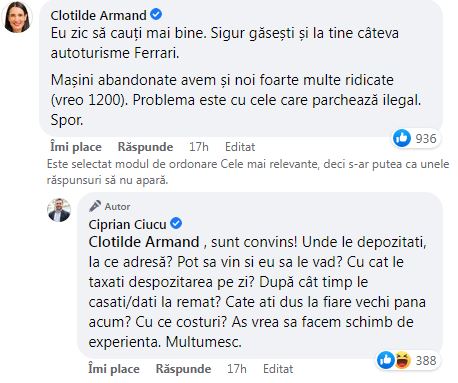
Task: View Editat history on Ciucu's reply
Action: point(278,369)
